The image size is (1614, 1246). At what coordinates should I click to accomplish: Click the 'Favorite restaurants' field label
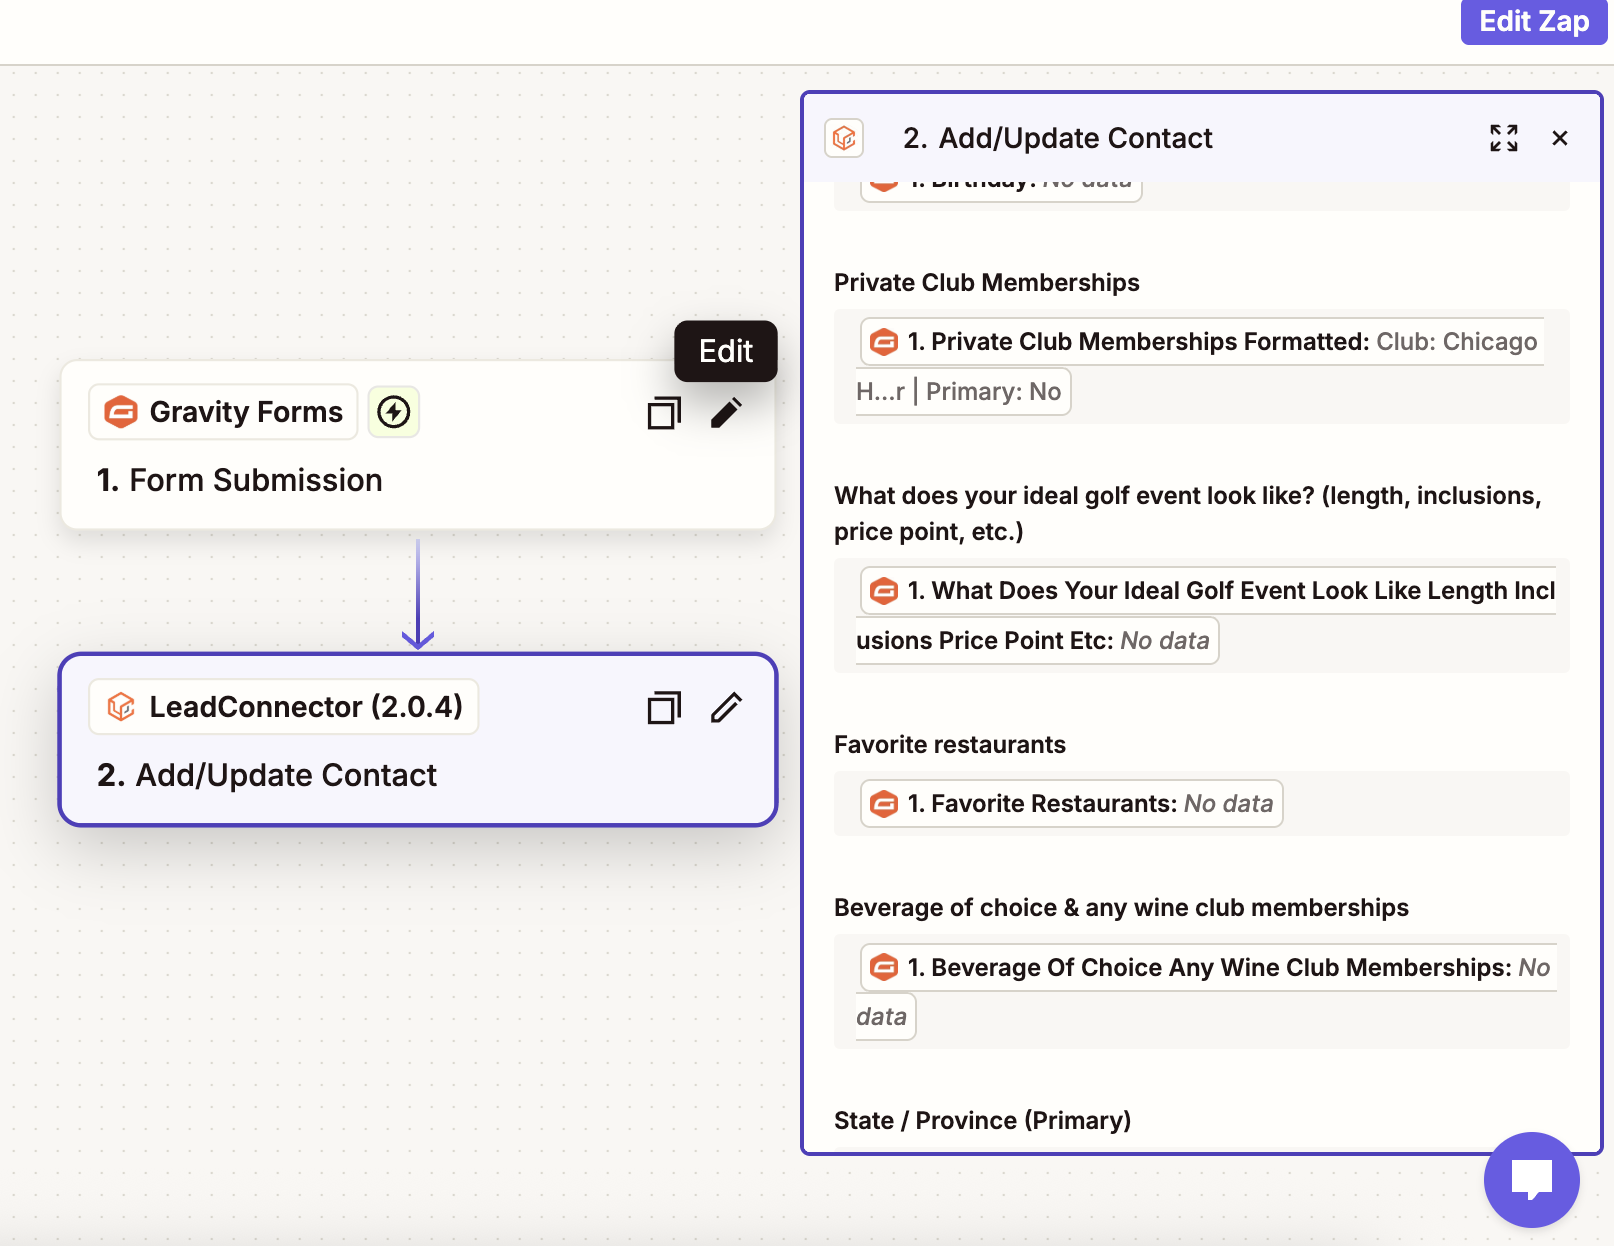tap(950, 745)
